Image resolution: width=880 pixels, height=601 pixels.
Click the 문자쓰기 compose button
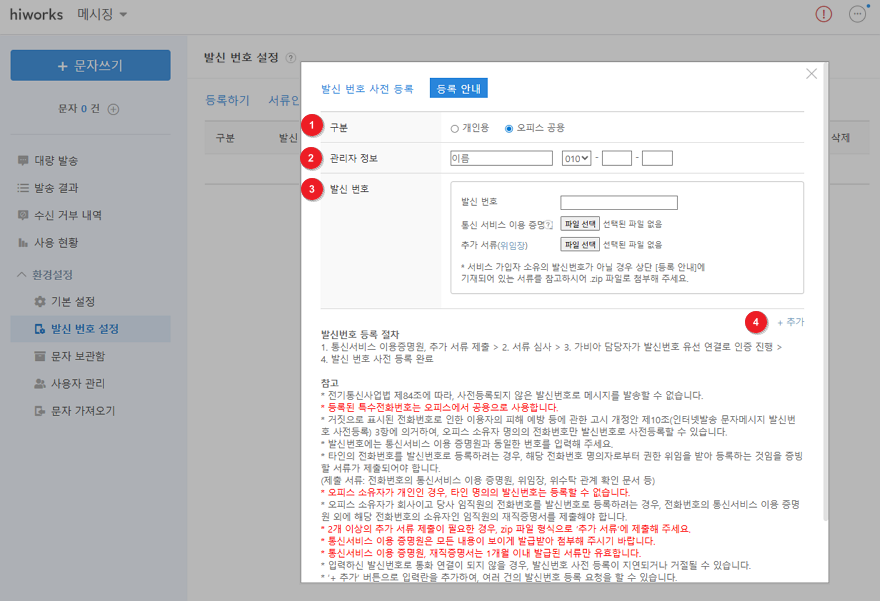[91, 65]
